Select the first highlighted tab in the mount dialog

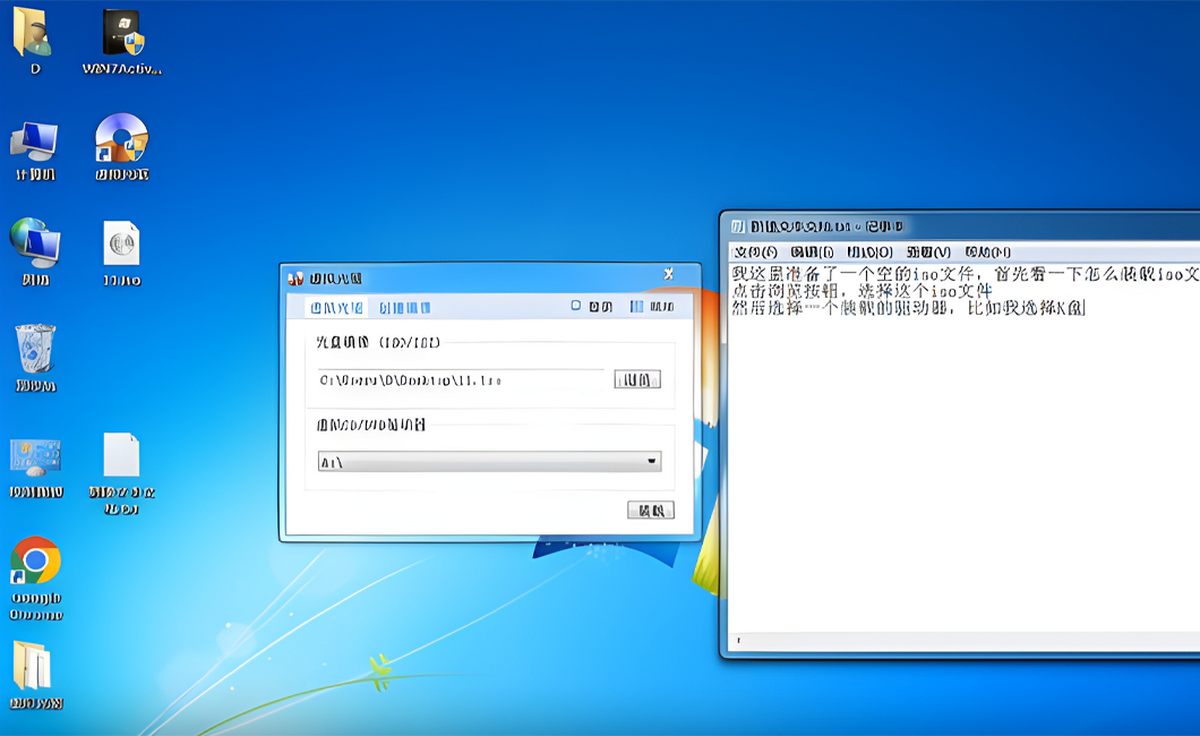(335, 306)
